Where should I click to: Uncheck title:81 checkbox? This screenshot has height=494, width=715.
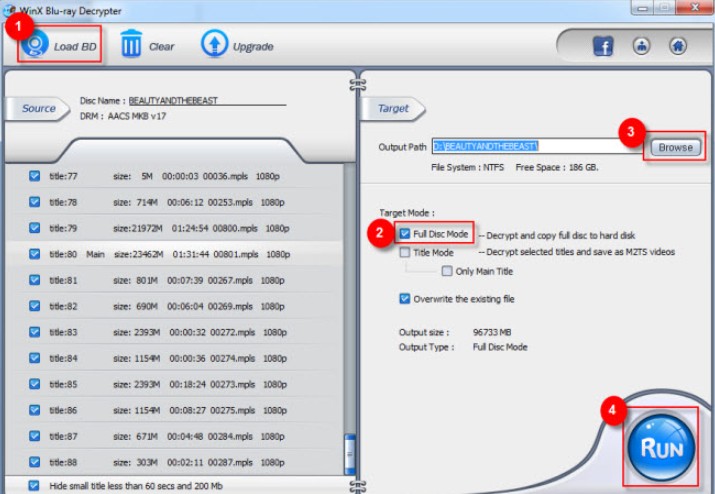click(34, 280)
